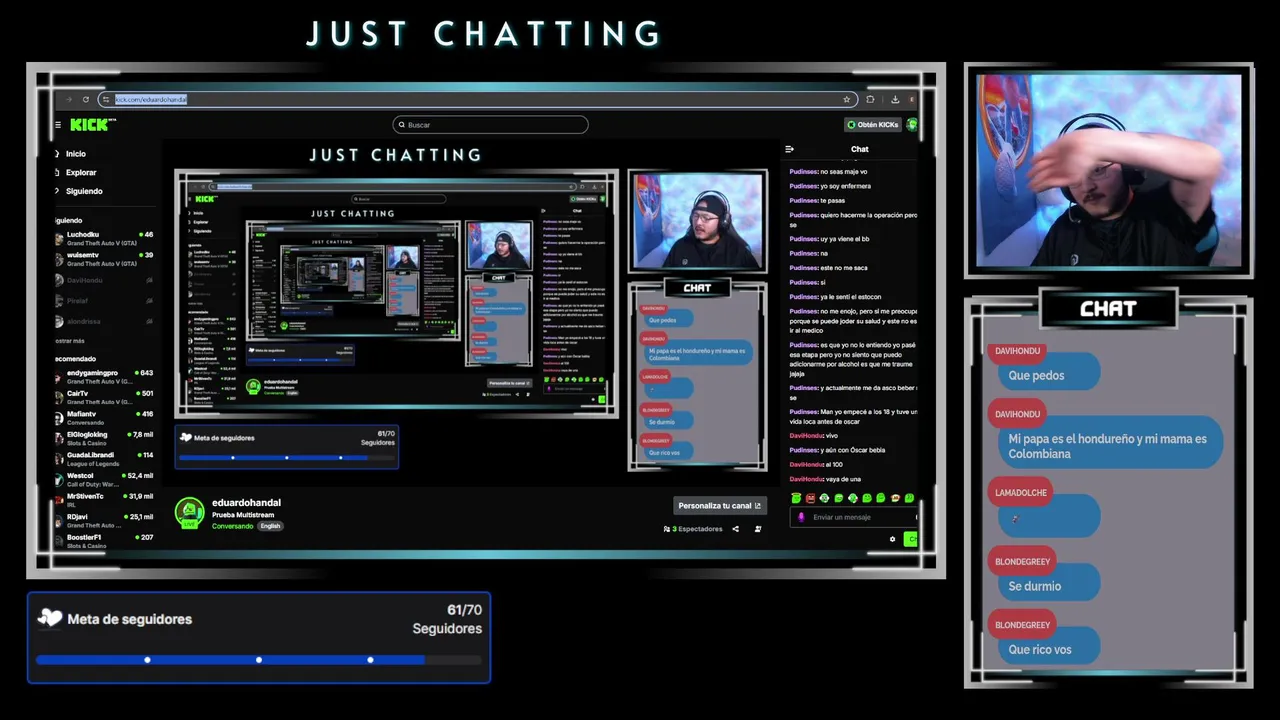Reload the page with browser refresh icon
Screen dimensions: 1280x720
[85, 99]
